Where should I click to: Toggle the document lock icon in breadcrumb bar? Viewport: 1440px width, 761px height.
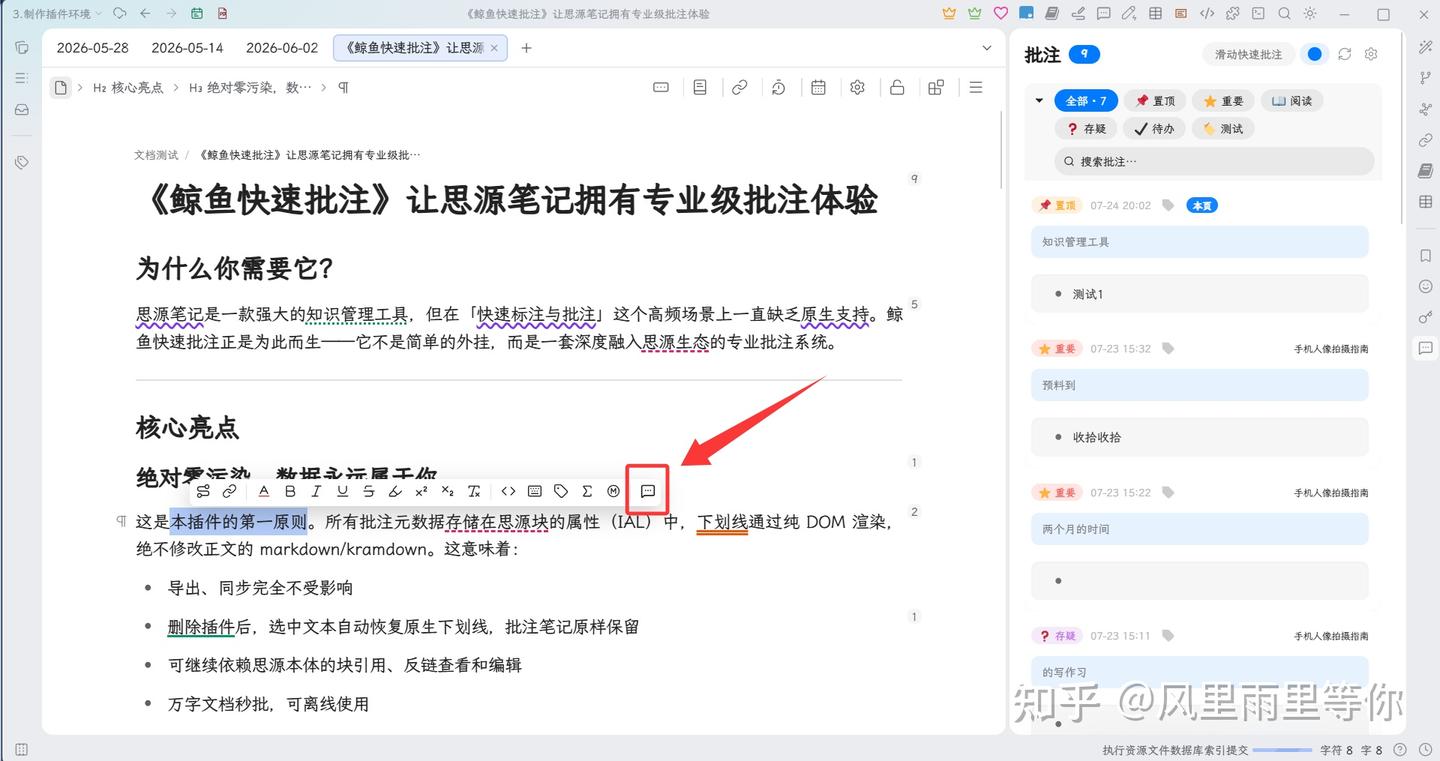click(x=897, y=88)
